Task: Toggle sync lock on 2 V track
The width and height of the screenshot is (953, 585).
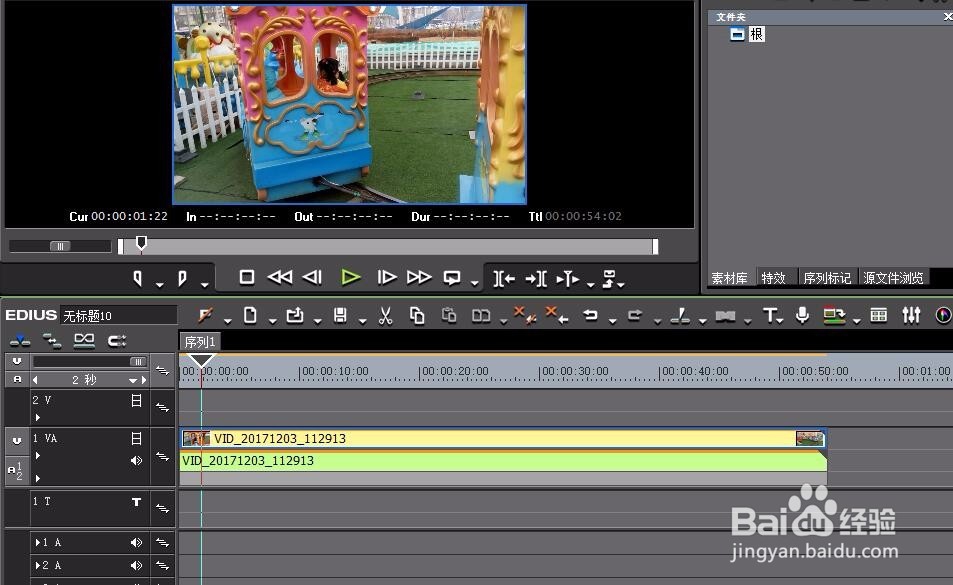Action: (162, 407)
